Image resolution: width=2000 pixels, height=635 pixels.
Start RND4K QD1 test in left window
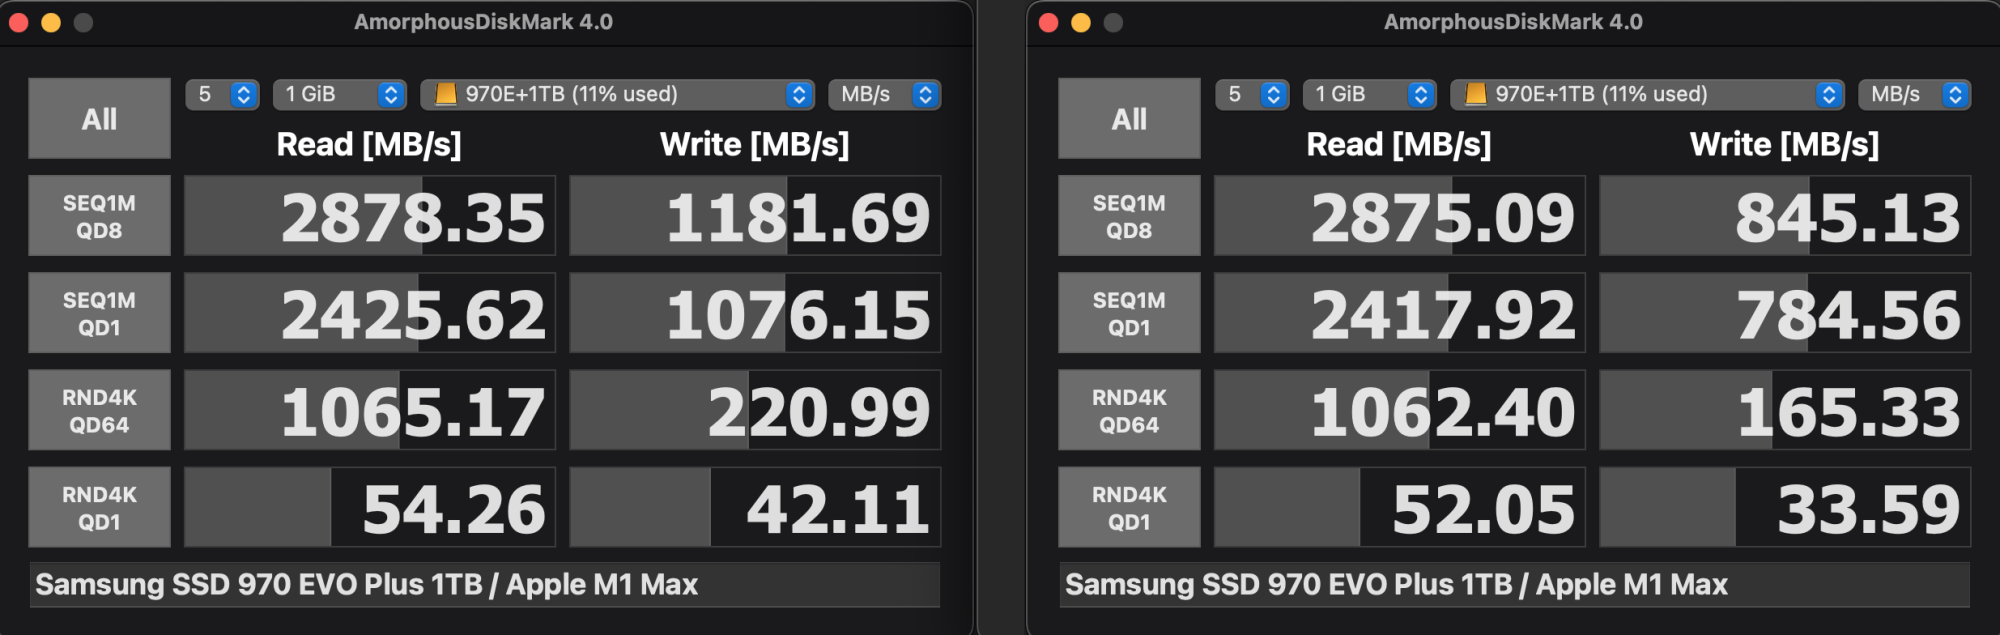click(x=99, y=507)
